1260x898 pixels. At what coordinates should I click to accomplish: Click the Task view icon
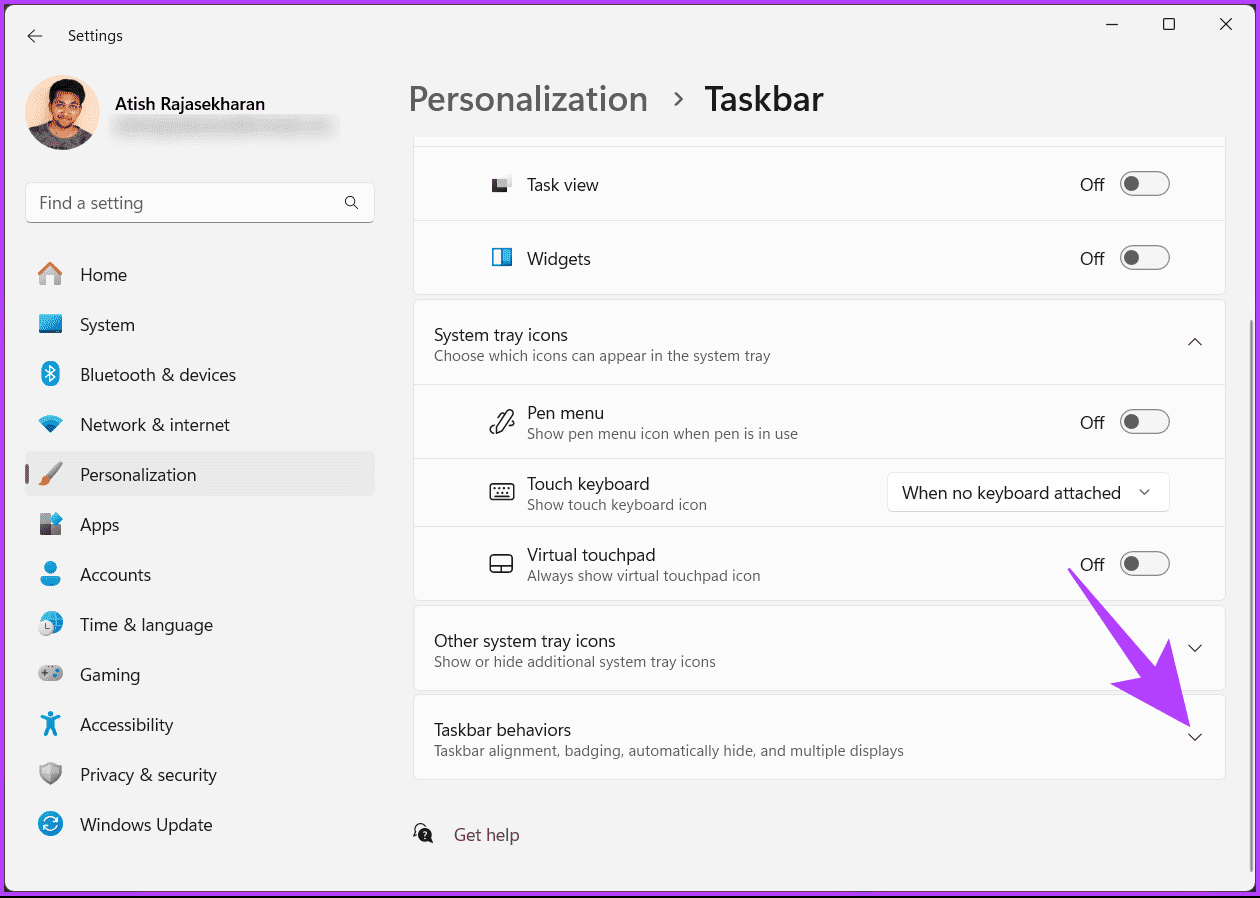tap(501, 184)
